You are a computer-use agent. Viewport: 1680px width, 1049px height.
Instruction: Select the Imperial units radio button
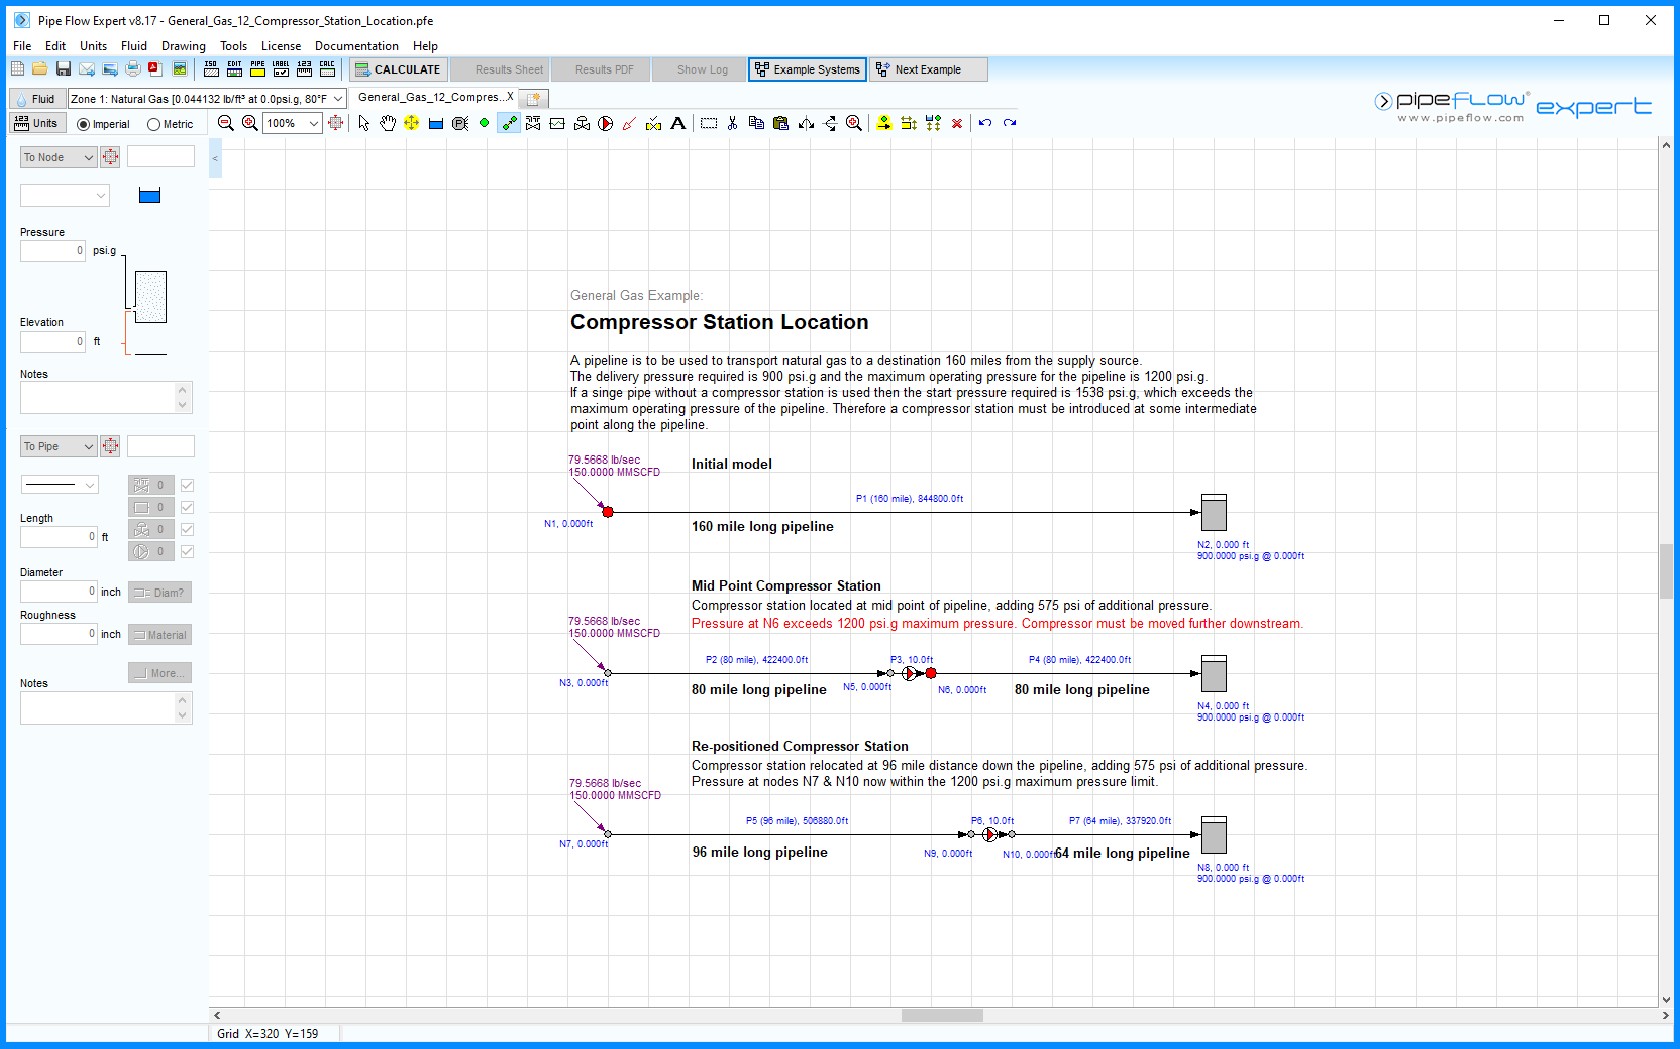[x=83, y=125]
